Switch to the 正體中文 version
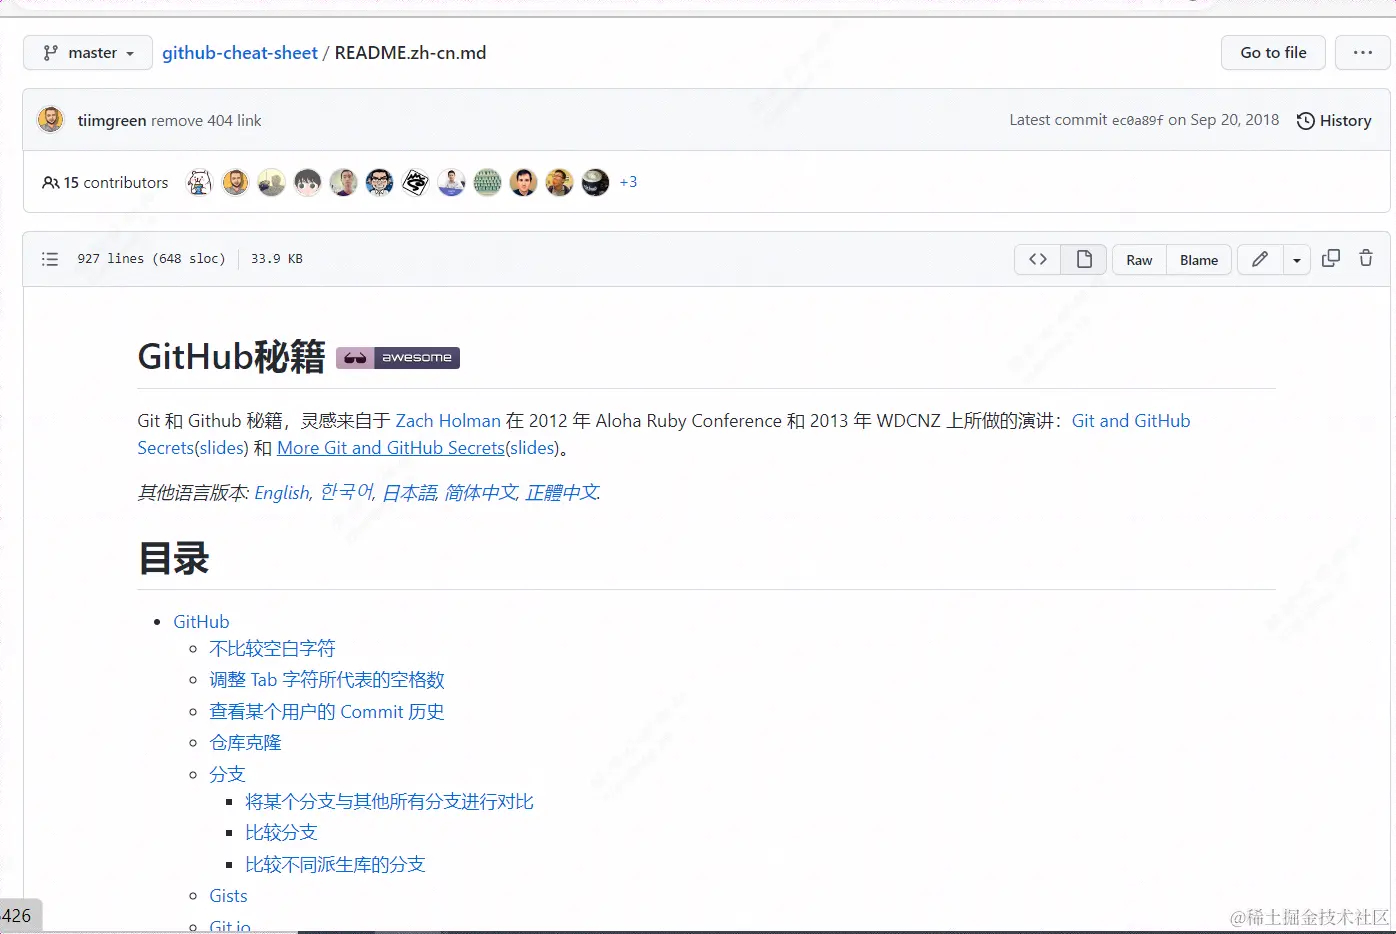 (562, 493)
